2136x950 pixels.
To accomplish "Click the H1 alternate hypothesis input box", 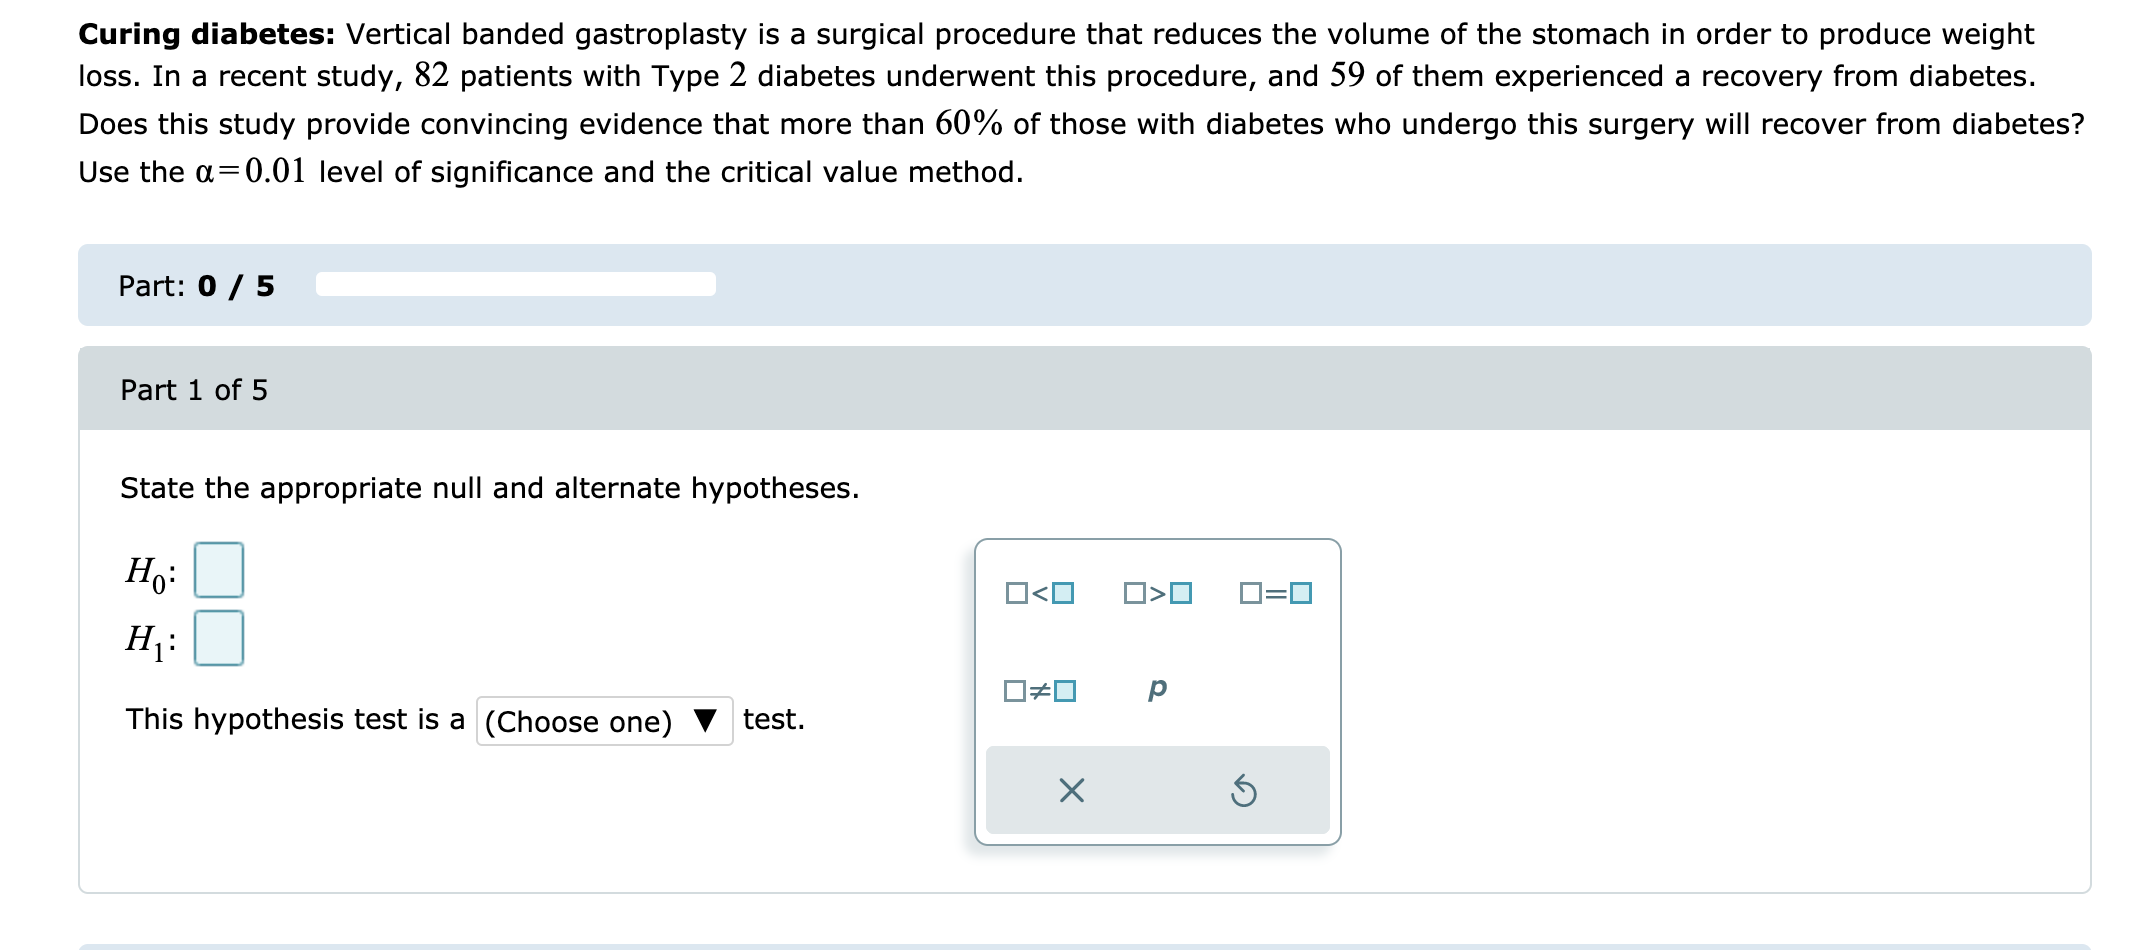I will tap(218, 638).
